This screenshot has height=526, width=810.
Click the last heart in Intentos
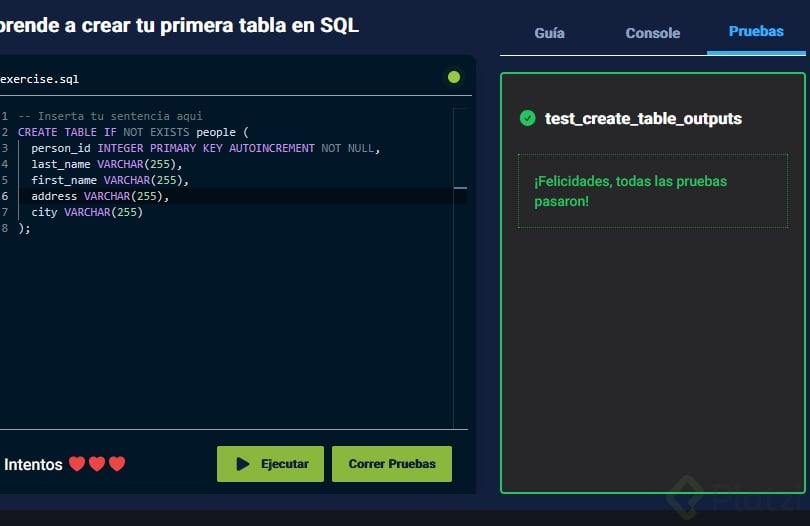(x=117, y=464)
